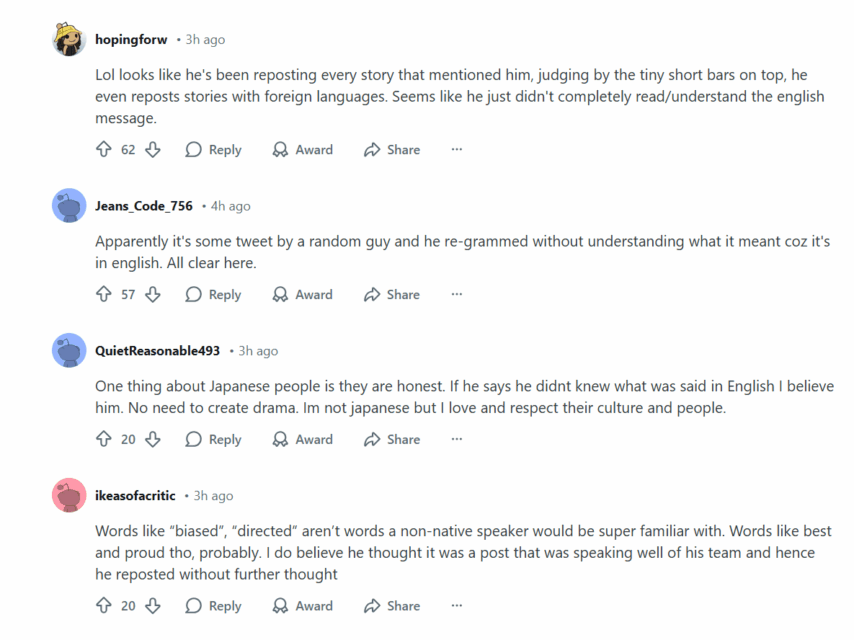
Task: Open hopingforw's avatar profile picture
Action: (69, 40)
